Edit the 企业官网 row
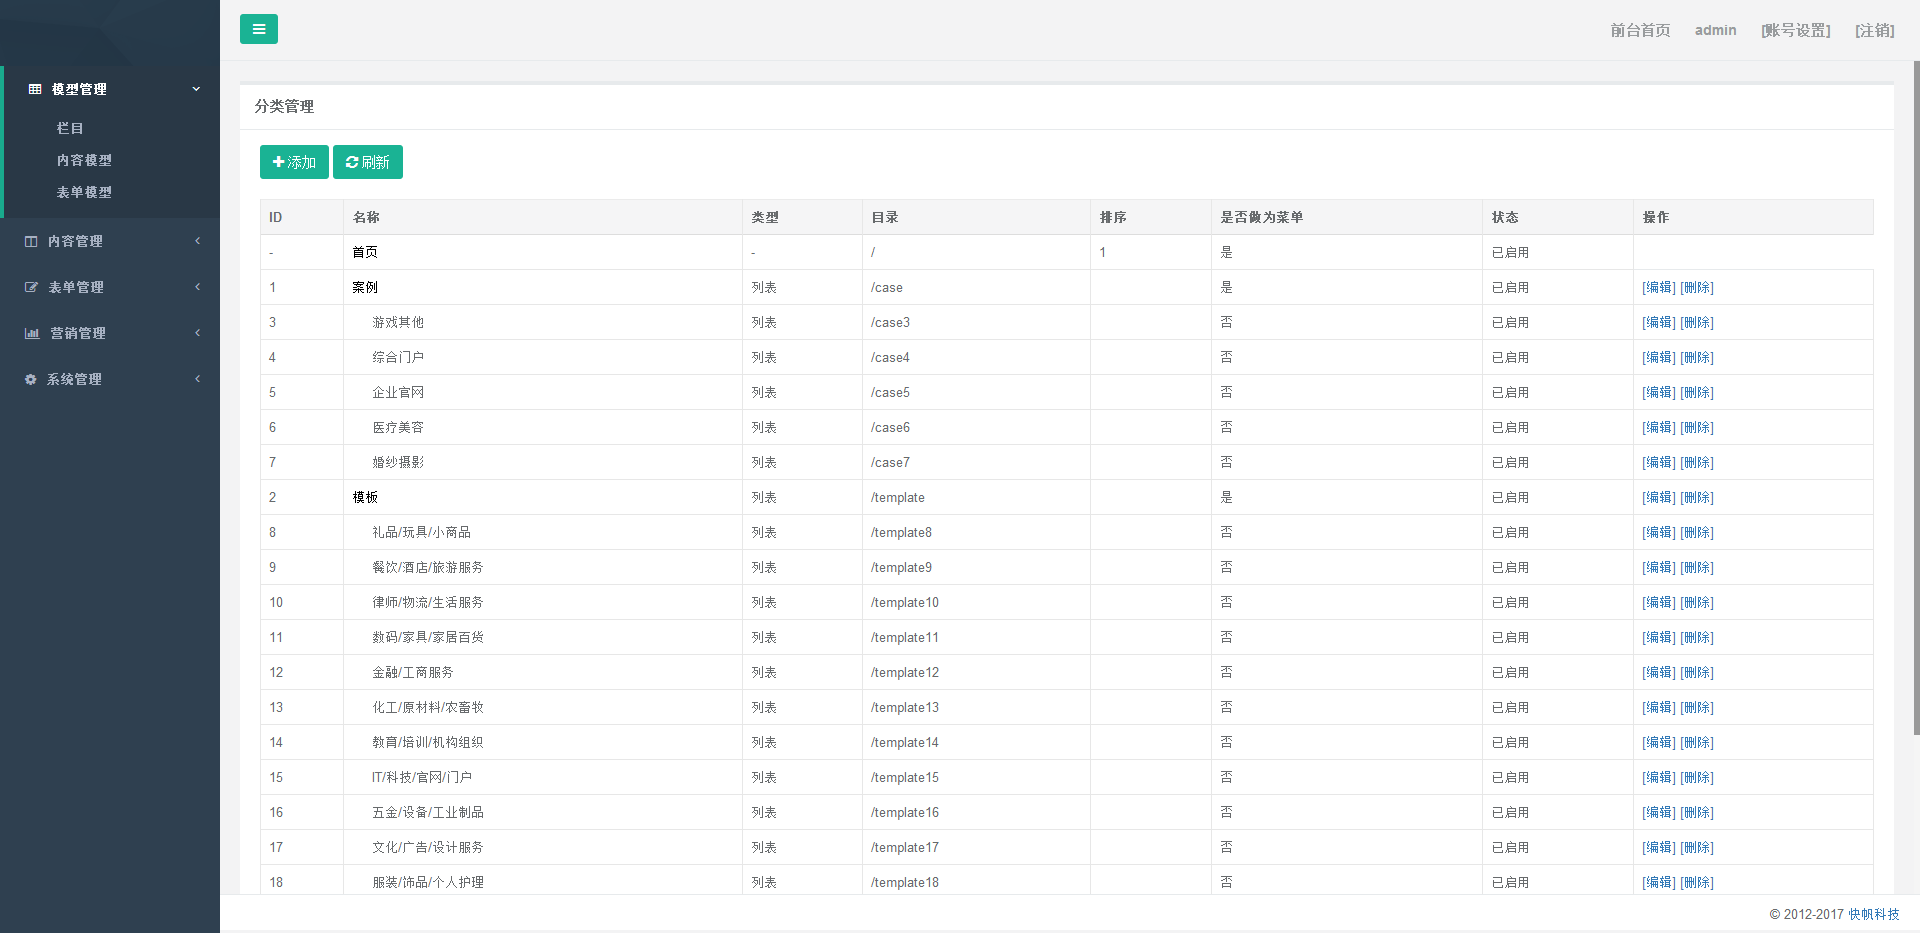This screenshot has height=933, width=1920. (x=1658, y=392)
